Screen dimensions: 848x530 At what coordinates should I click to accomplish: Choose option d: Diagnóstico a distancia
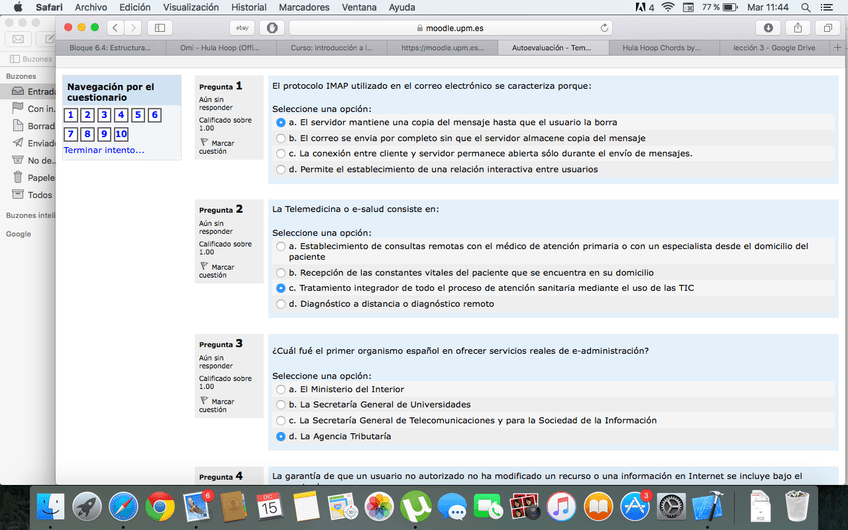pyautogui.click(x=280, y=304)
